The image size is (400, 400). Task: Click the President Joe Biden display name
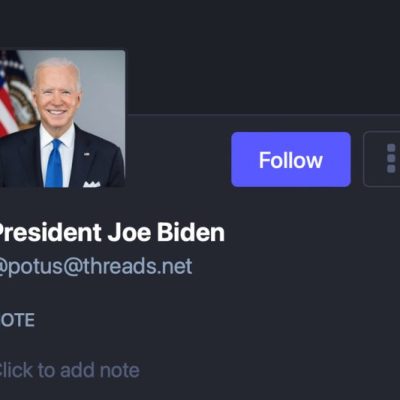coord(111,232)
